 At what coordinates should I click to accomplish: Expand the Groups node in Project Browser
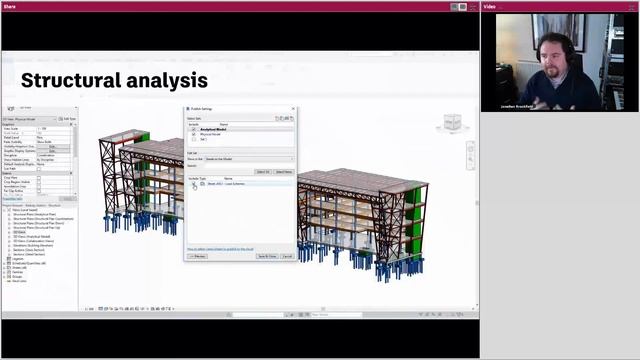tap(5, 277)
